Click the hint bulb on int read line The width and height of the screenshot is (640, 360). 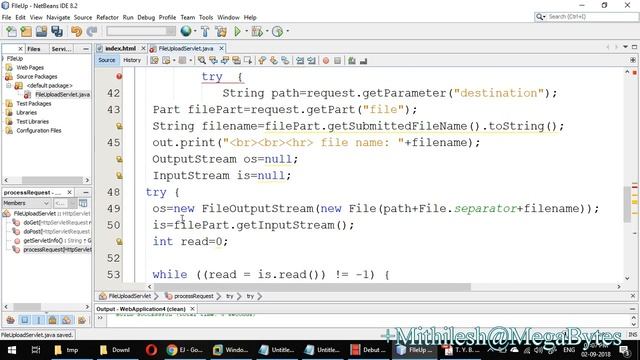[119, 242]
